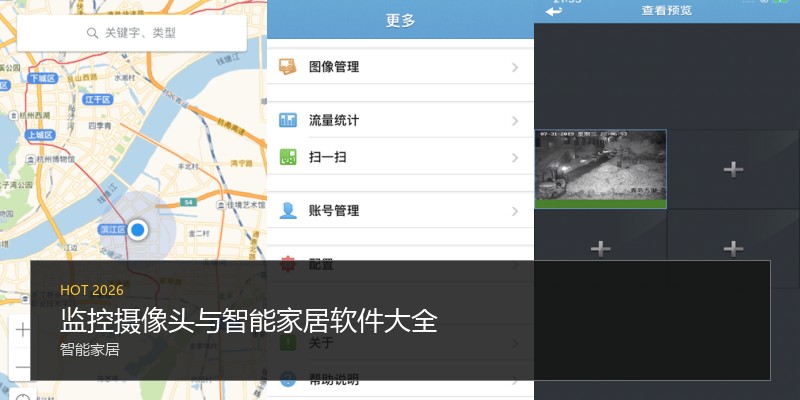
Task: Click the 佳境艺术馆 map label
Action: pos(241,205)
